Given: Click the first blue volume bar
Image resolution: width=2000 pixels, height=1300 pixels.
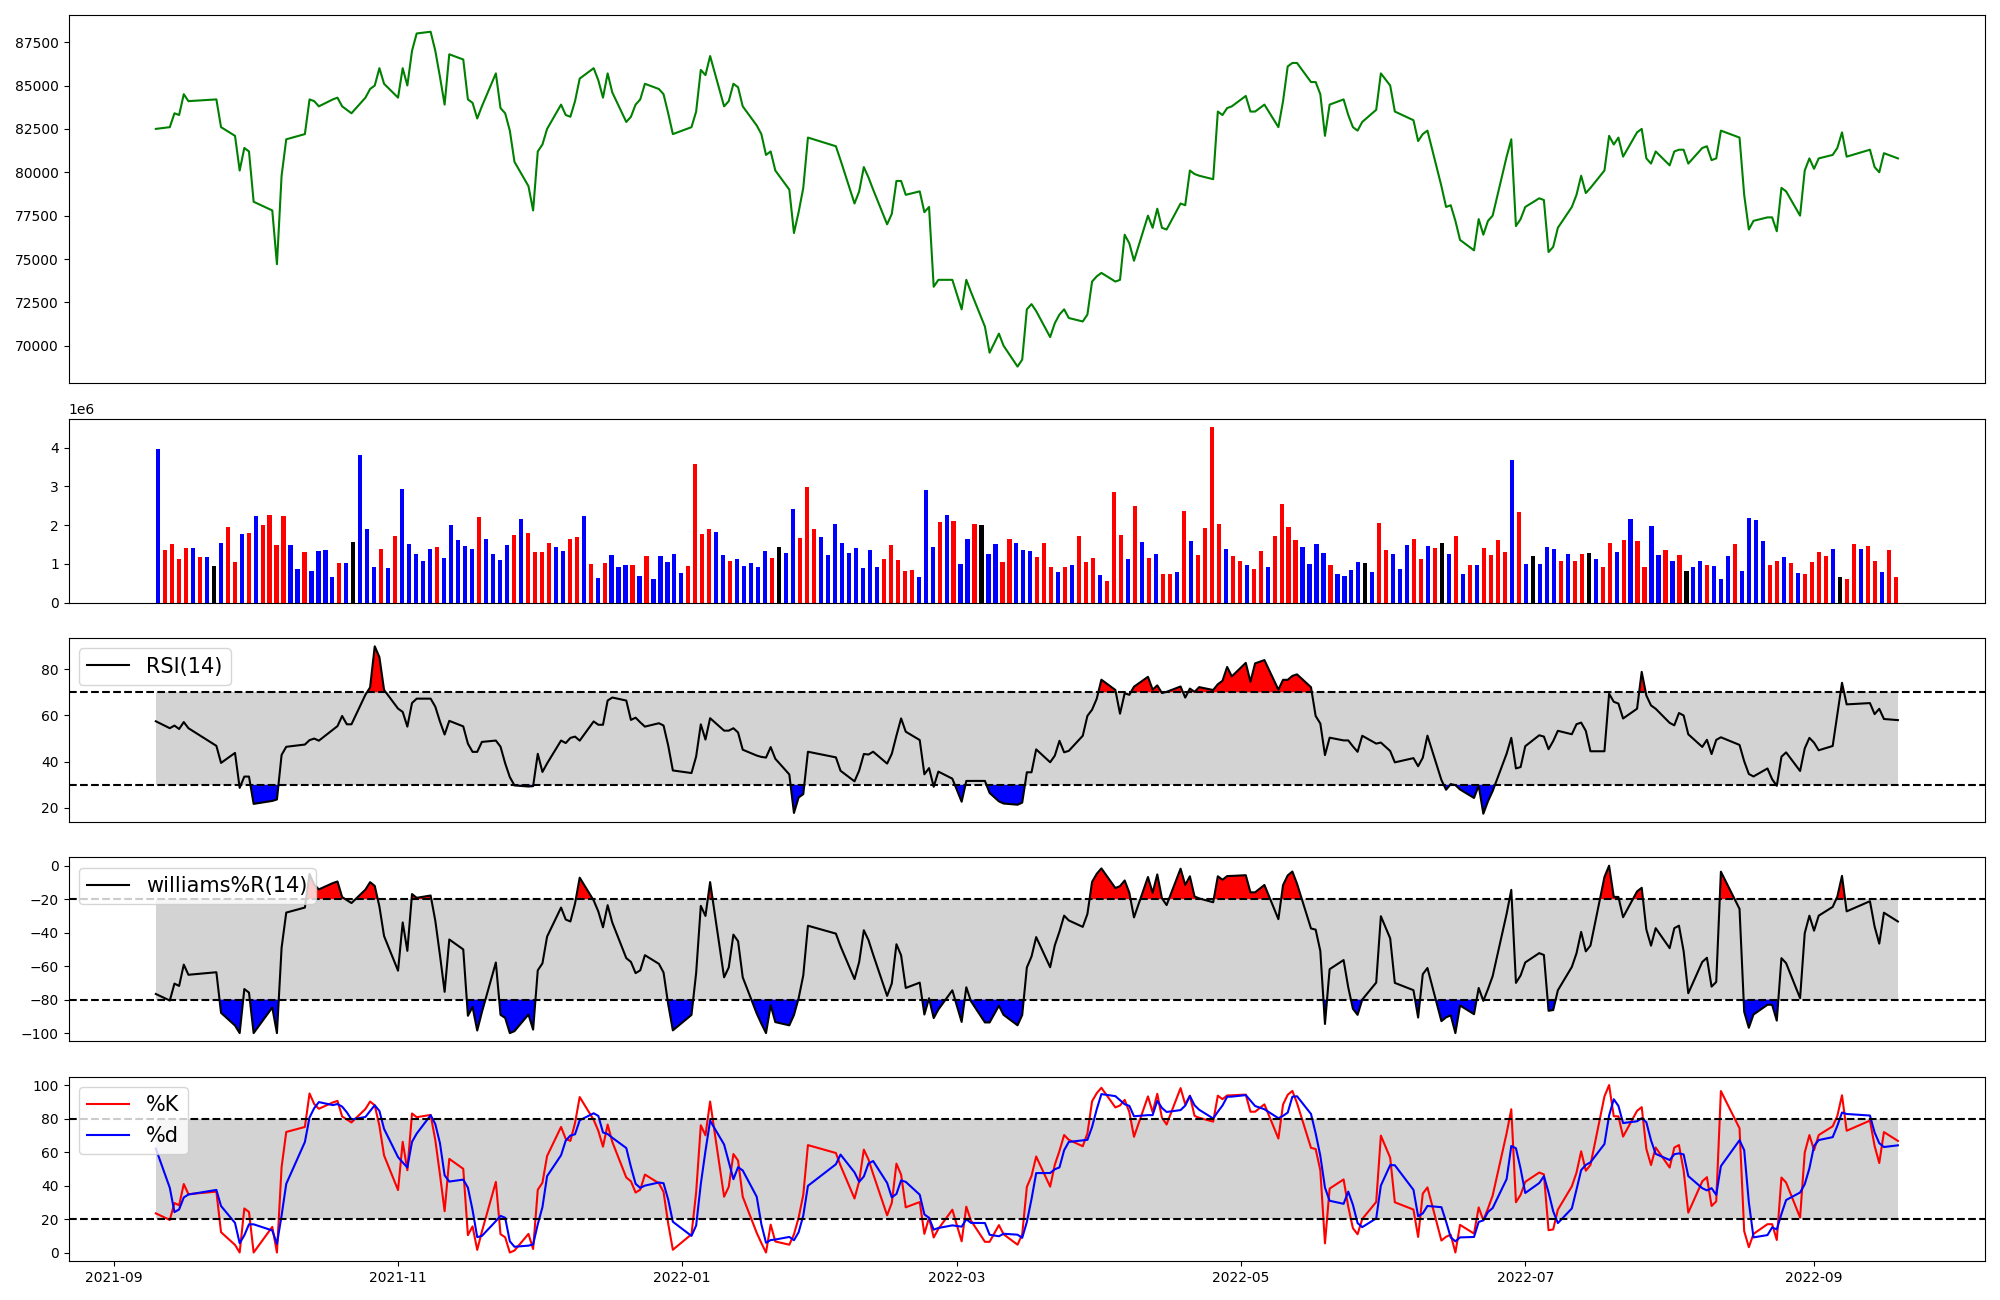Looking at the screenshot, I should click(x=158, y=526).
